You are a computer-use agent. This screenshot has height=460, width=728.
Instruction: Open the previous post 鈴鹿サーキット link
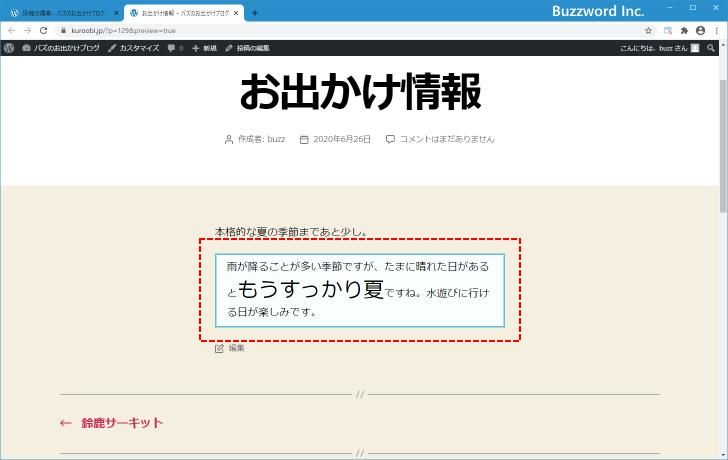(x=121, y=423)
